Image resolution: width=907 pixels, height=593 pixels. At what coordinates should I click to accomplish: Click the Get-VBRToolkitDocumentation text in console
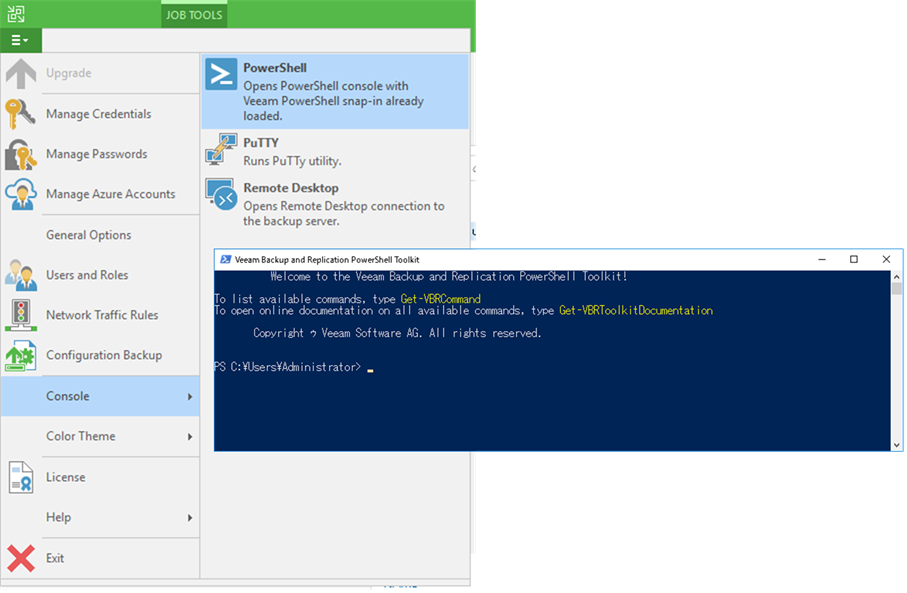point(636,311)
